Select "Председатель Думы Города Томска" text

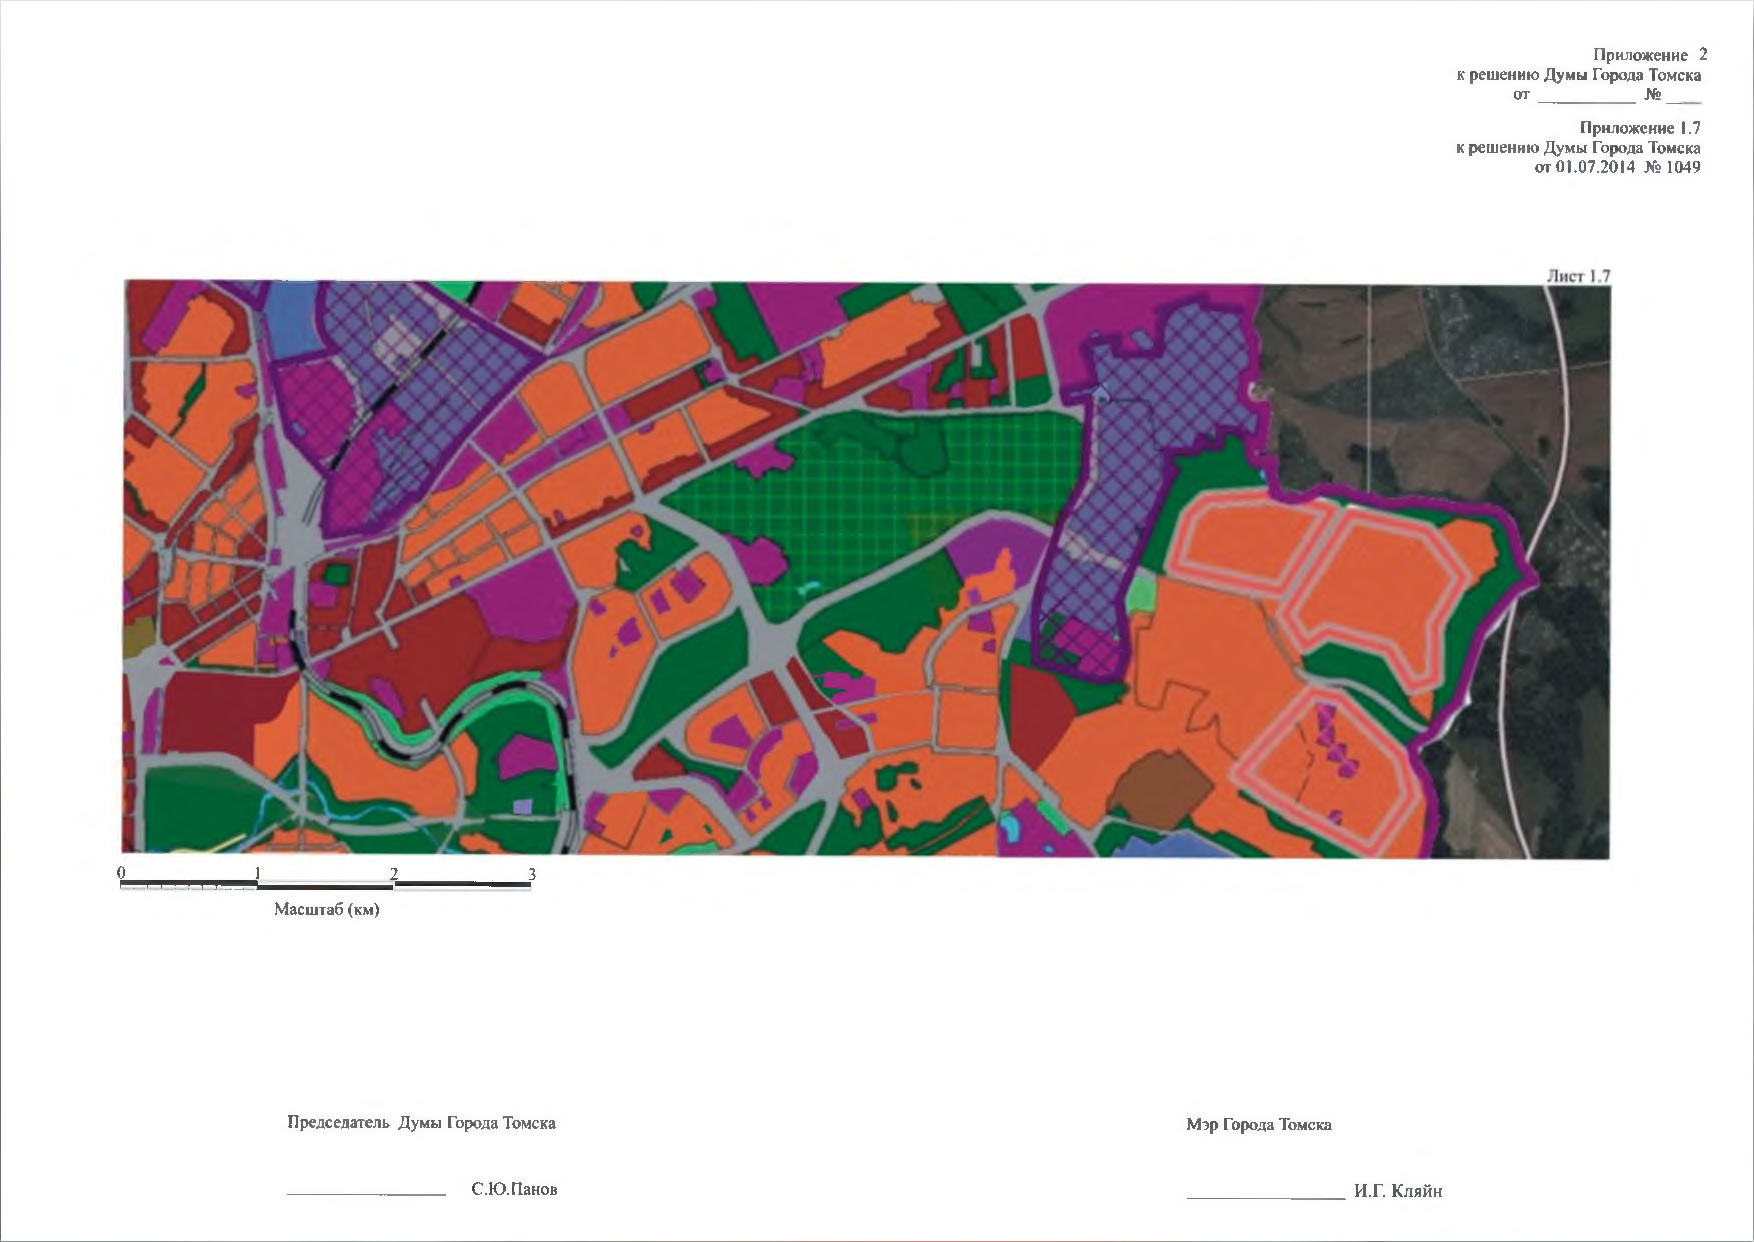pos(421,1123)
